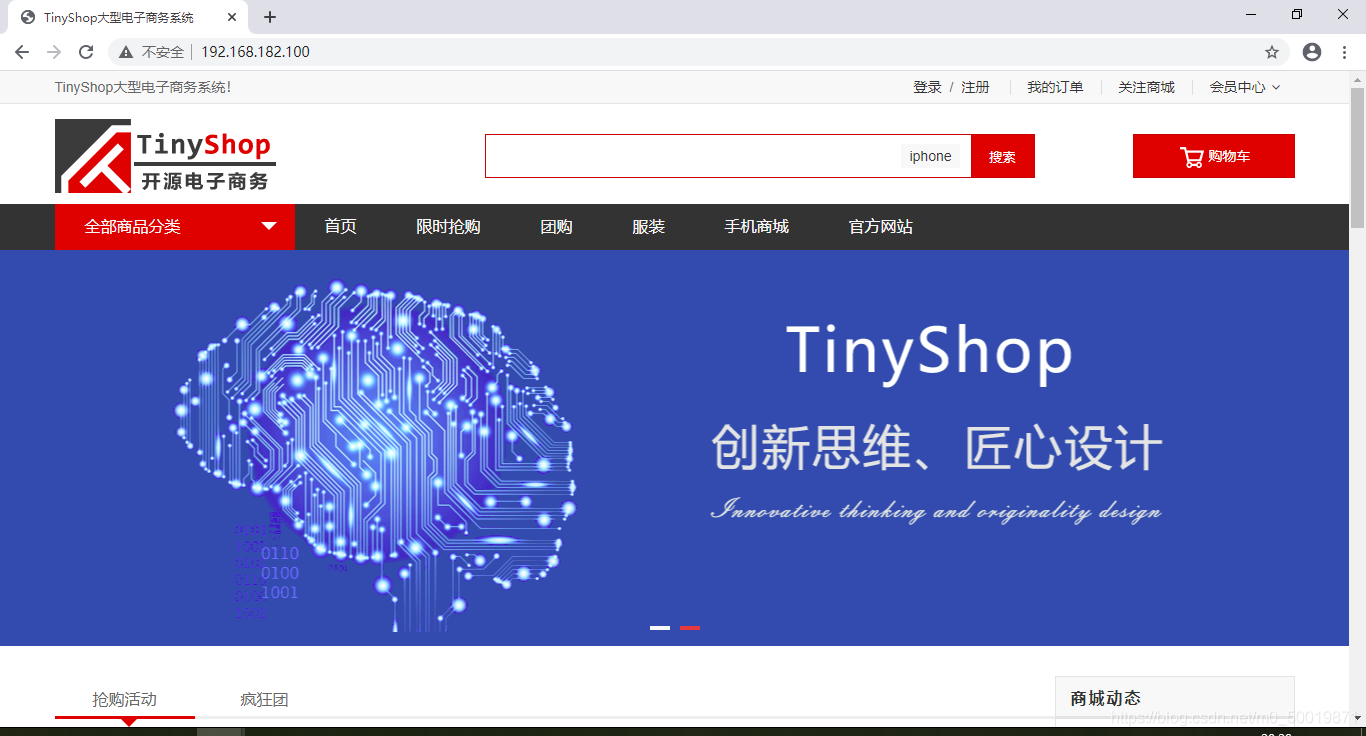Select 服装 in the navigation bar
This screenshot has height=736, width=1366.
(x=648, y=227)
